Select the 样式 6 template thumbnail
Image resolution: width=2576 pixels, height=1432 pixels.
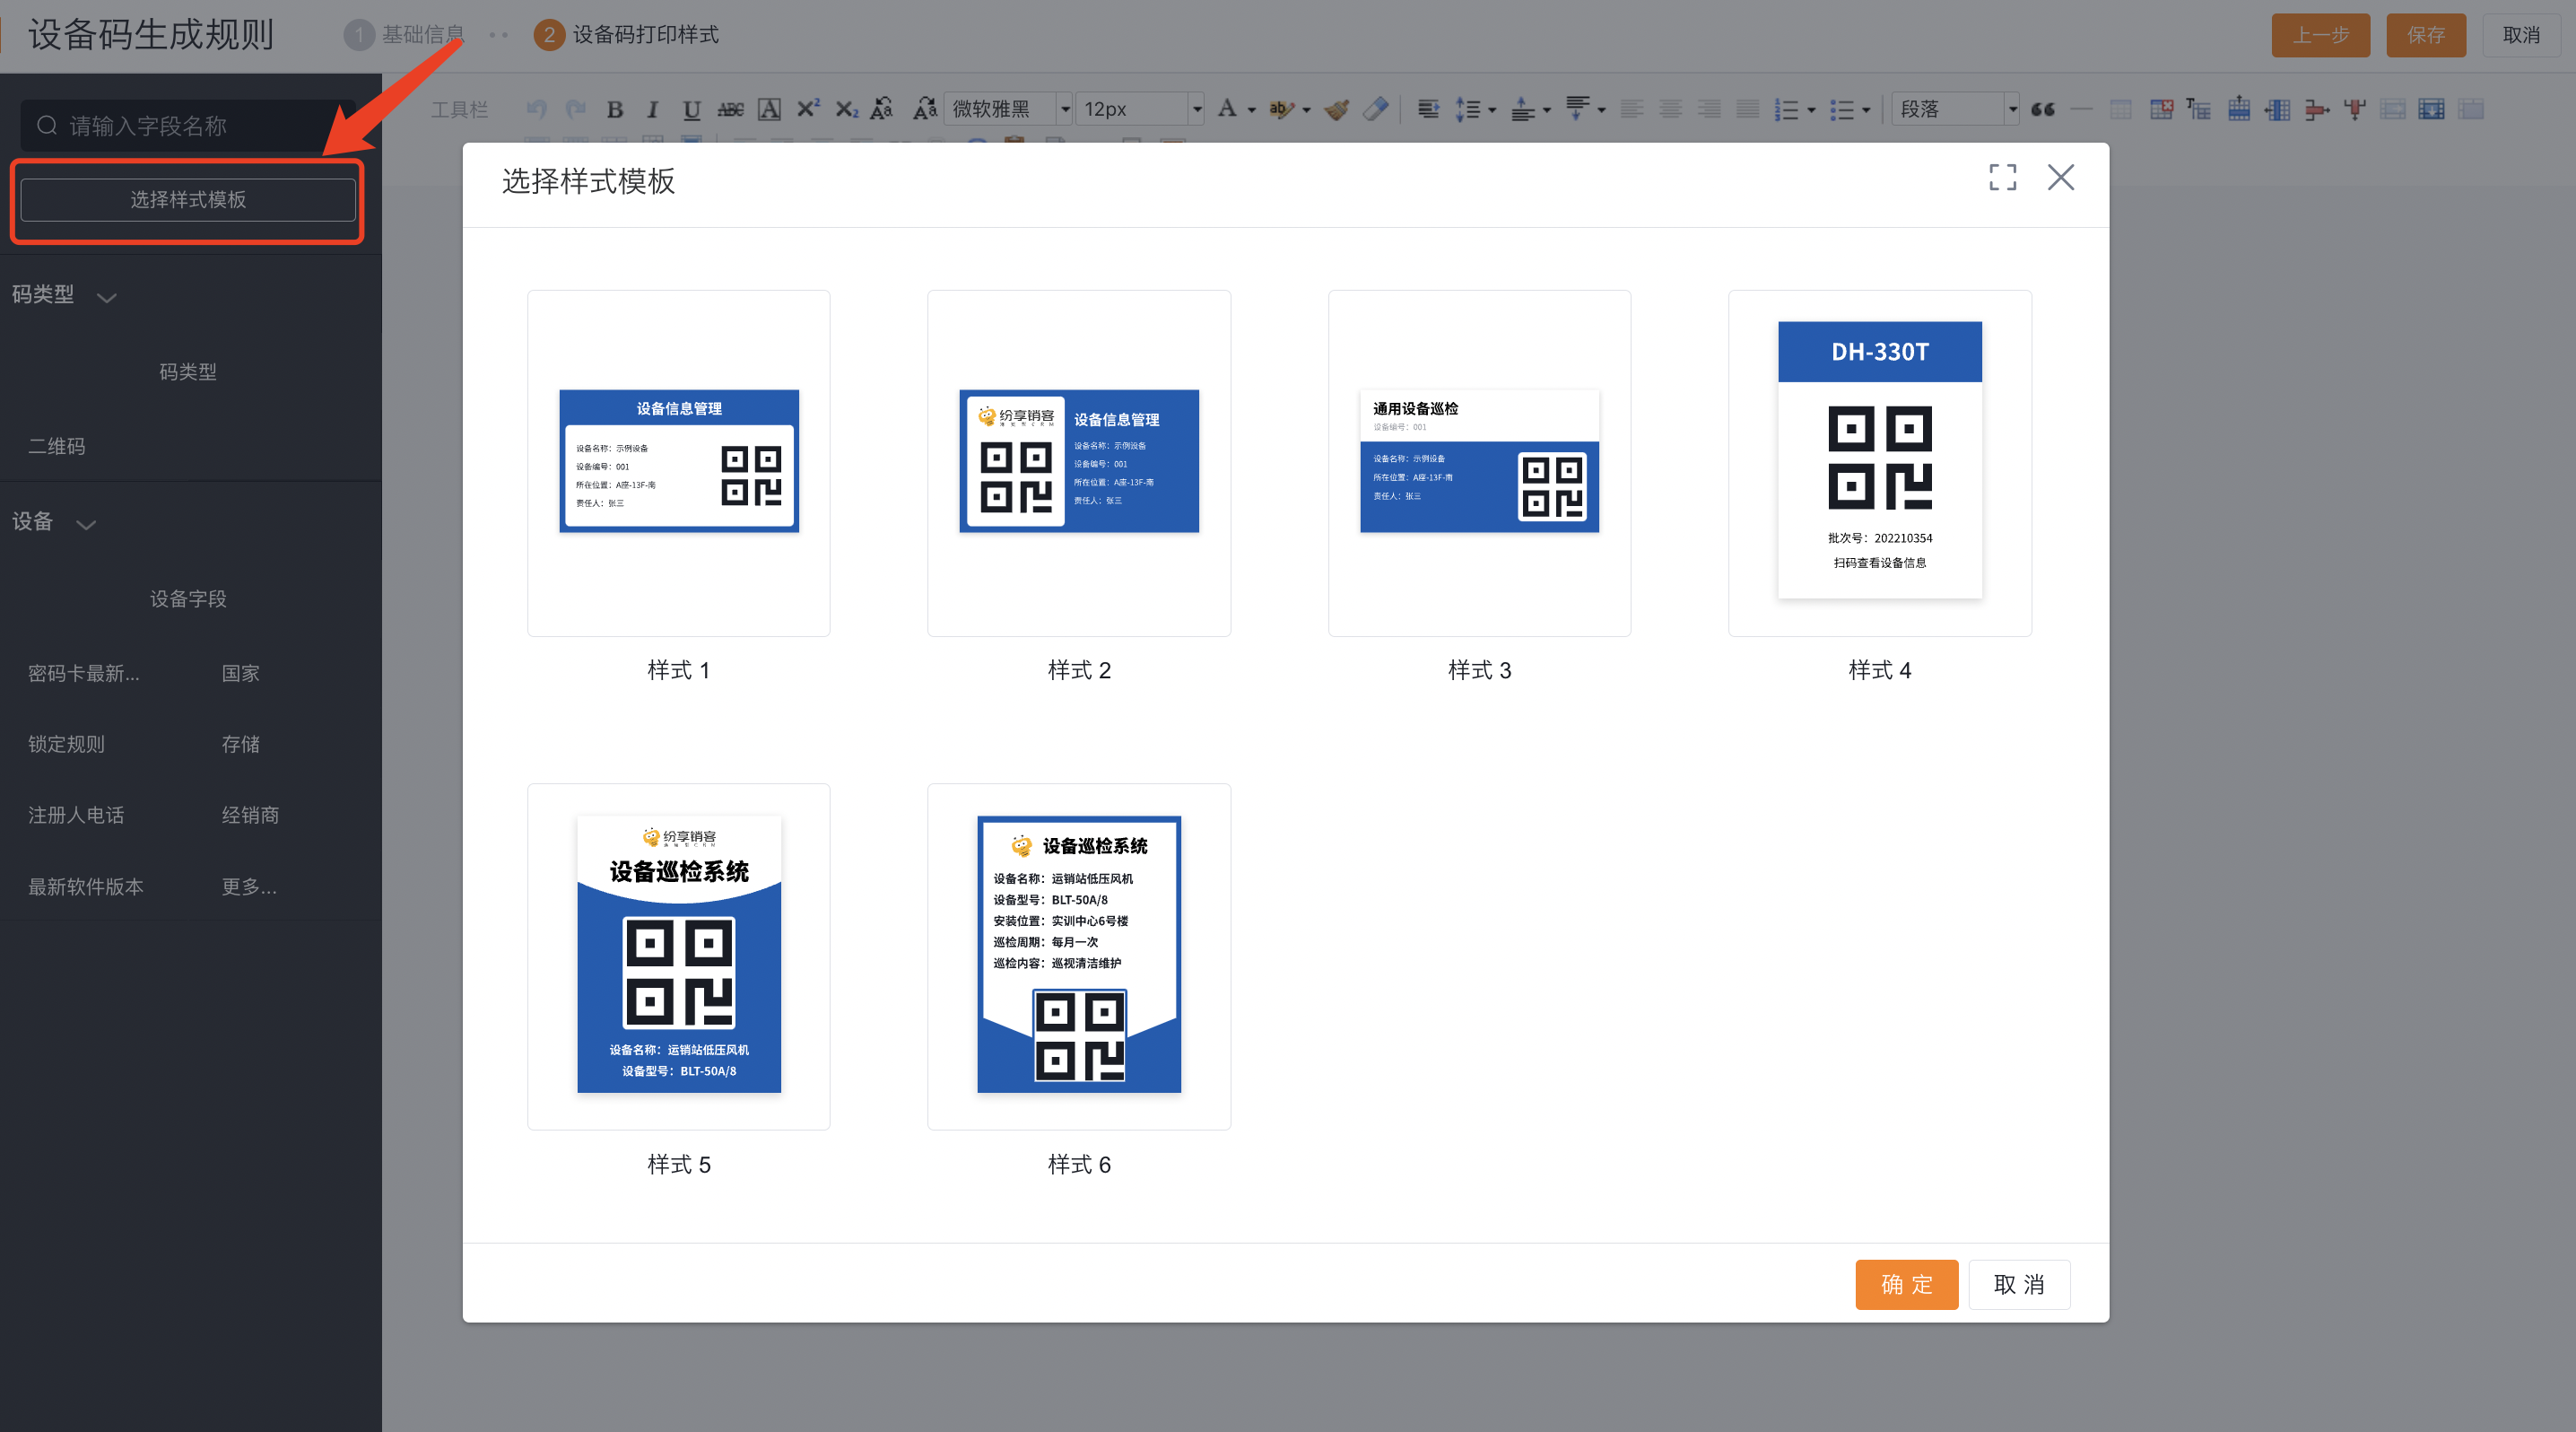(x=1078, y=956)
